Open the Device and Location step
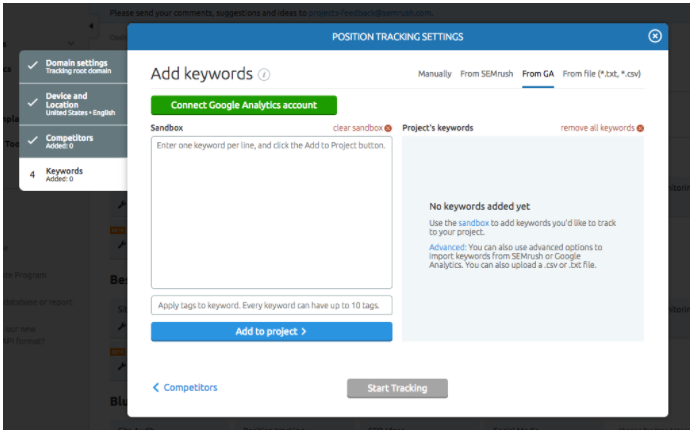Viewport: 696px width, 434px height. 73,104
